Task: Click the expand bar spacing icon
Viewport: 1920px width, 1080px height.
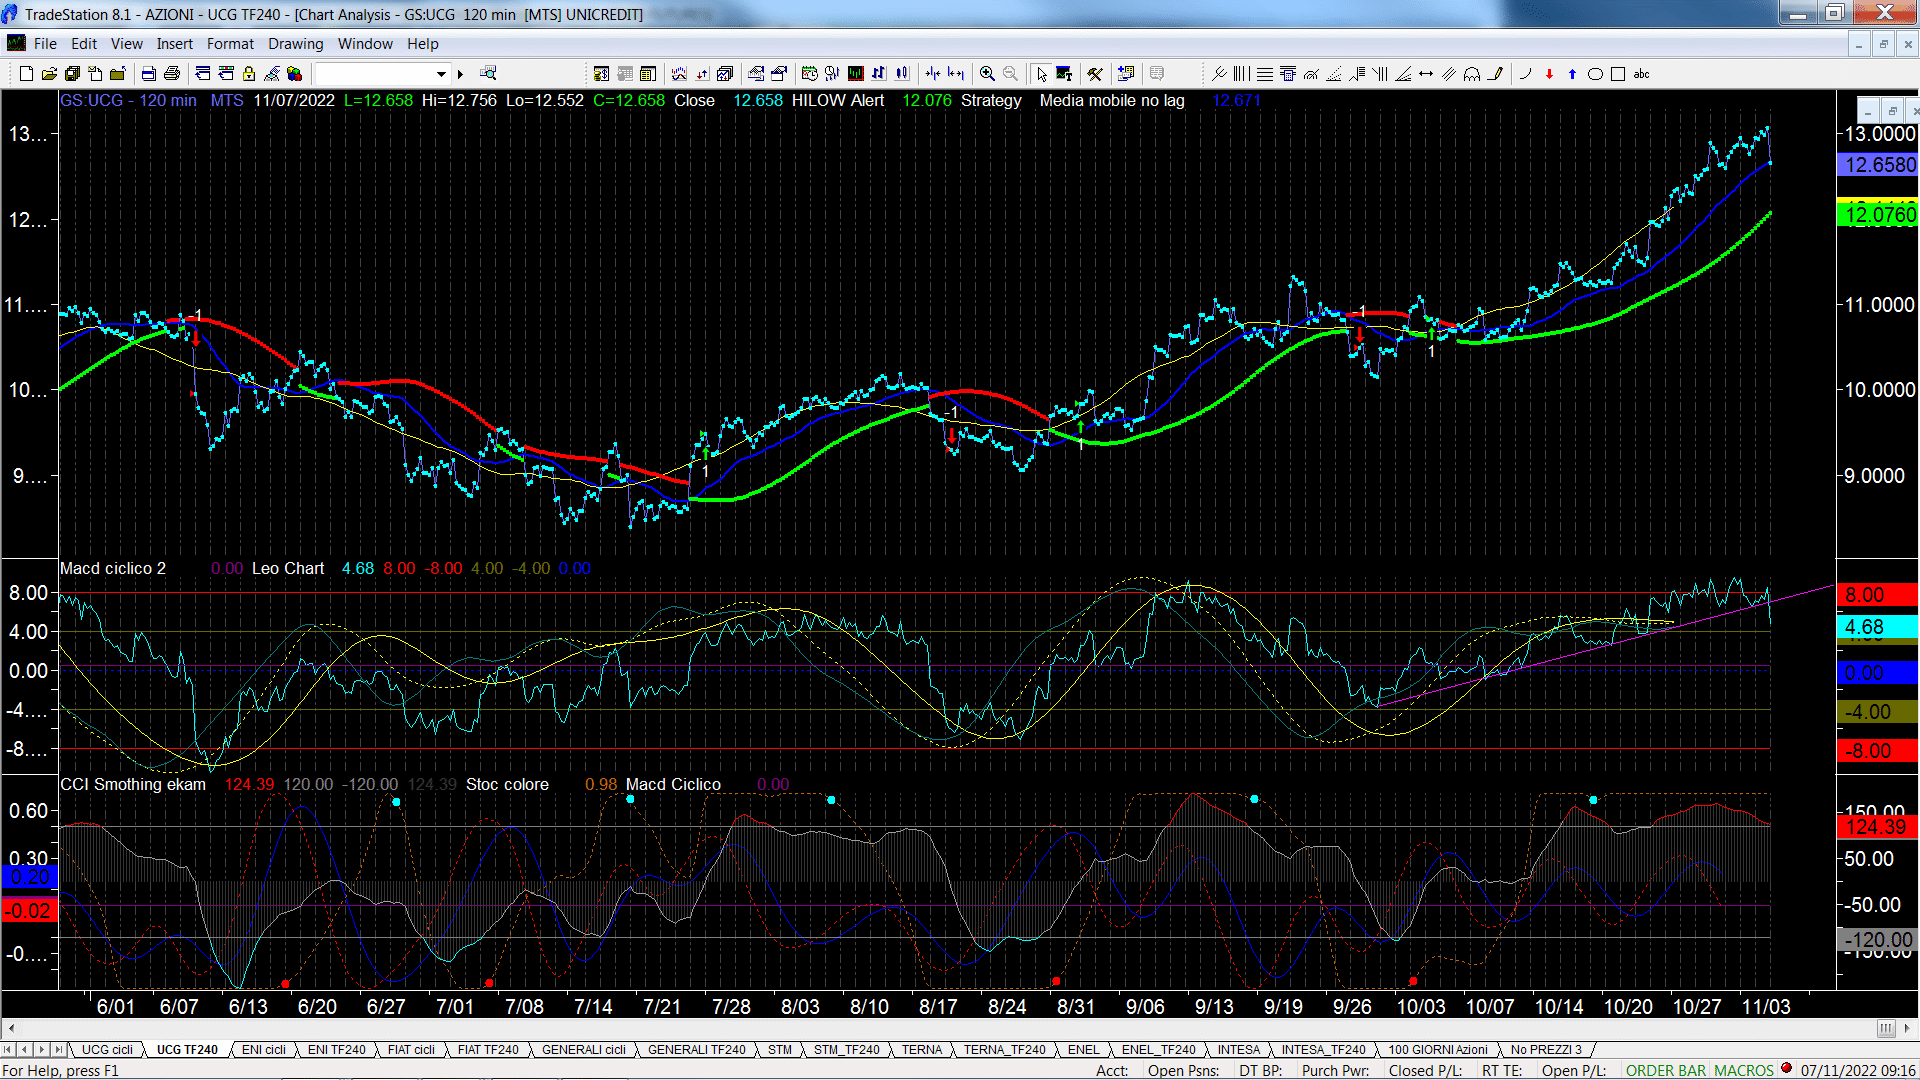Action: click(x=956, y=74)
